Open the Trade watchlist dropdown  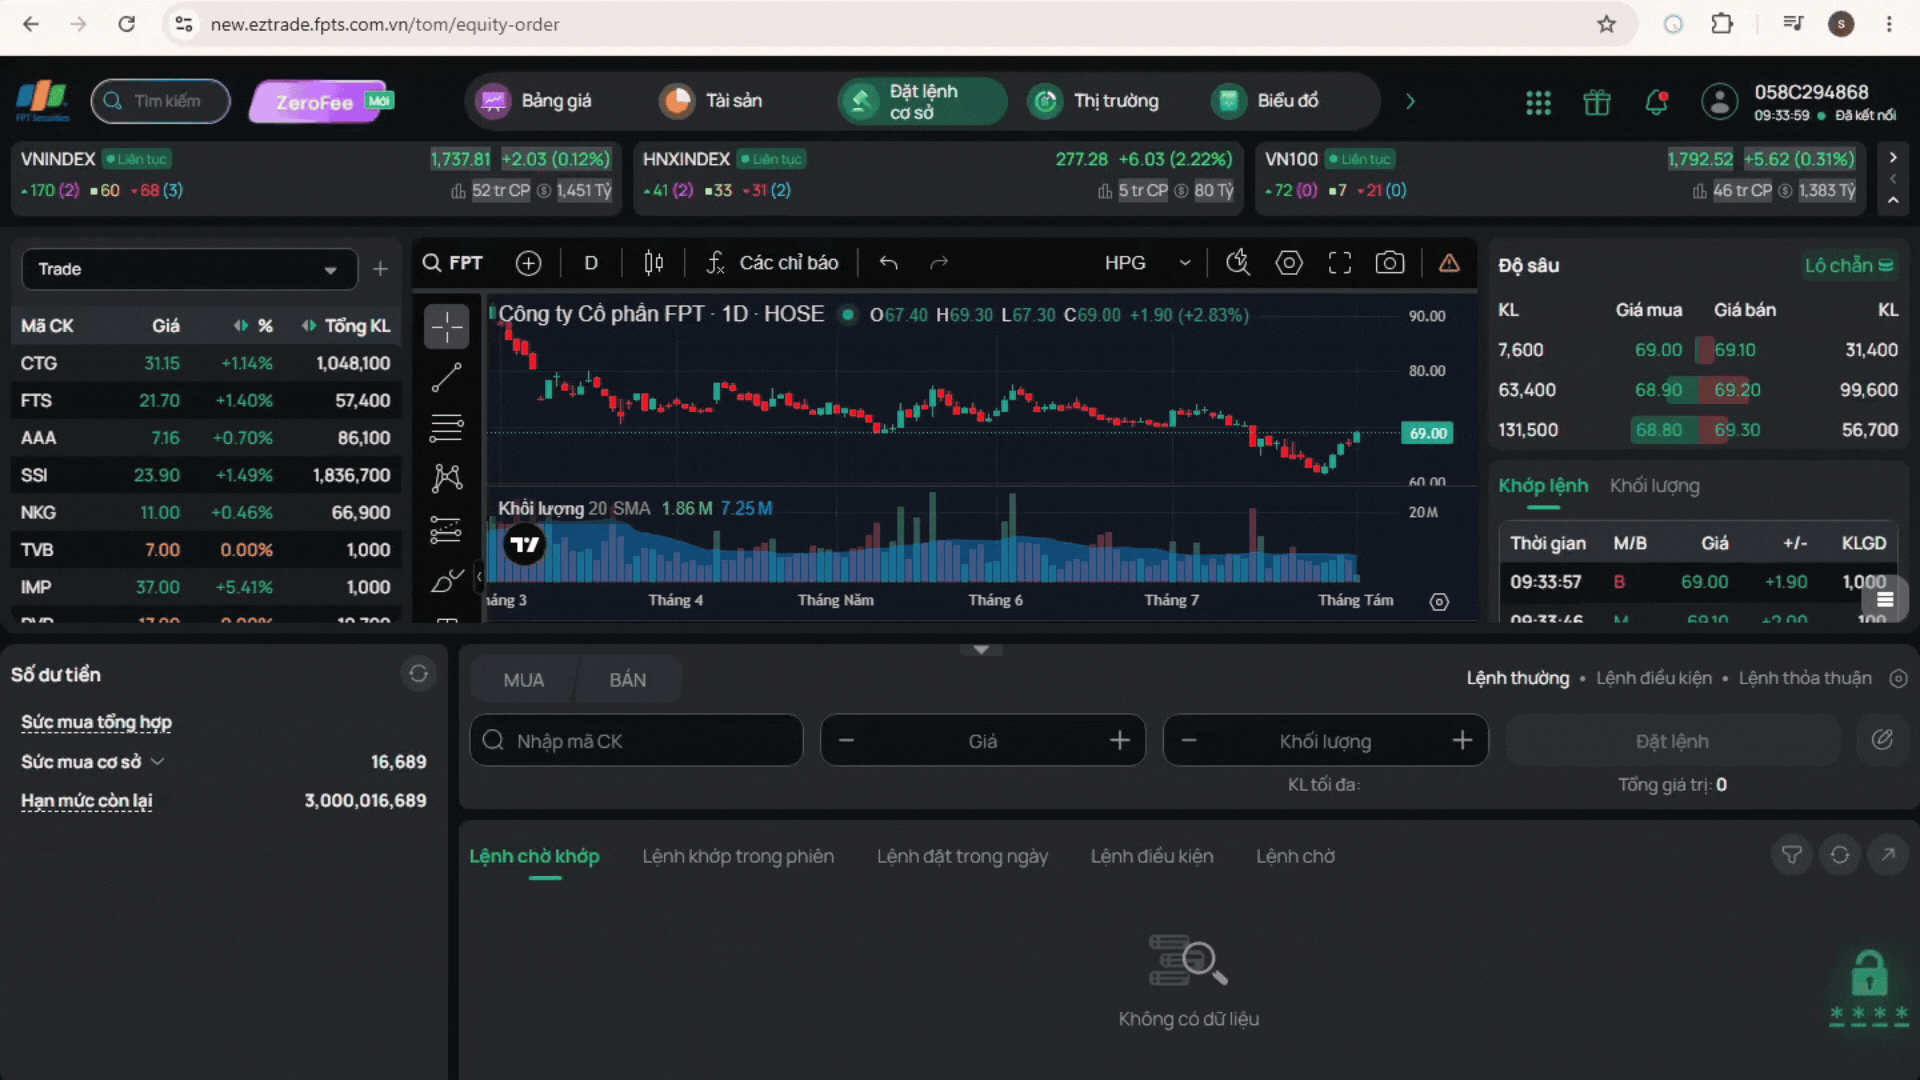pyautogui.click(x=189, y=269)
